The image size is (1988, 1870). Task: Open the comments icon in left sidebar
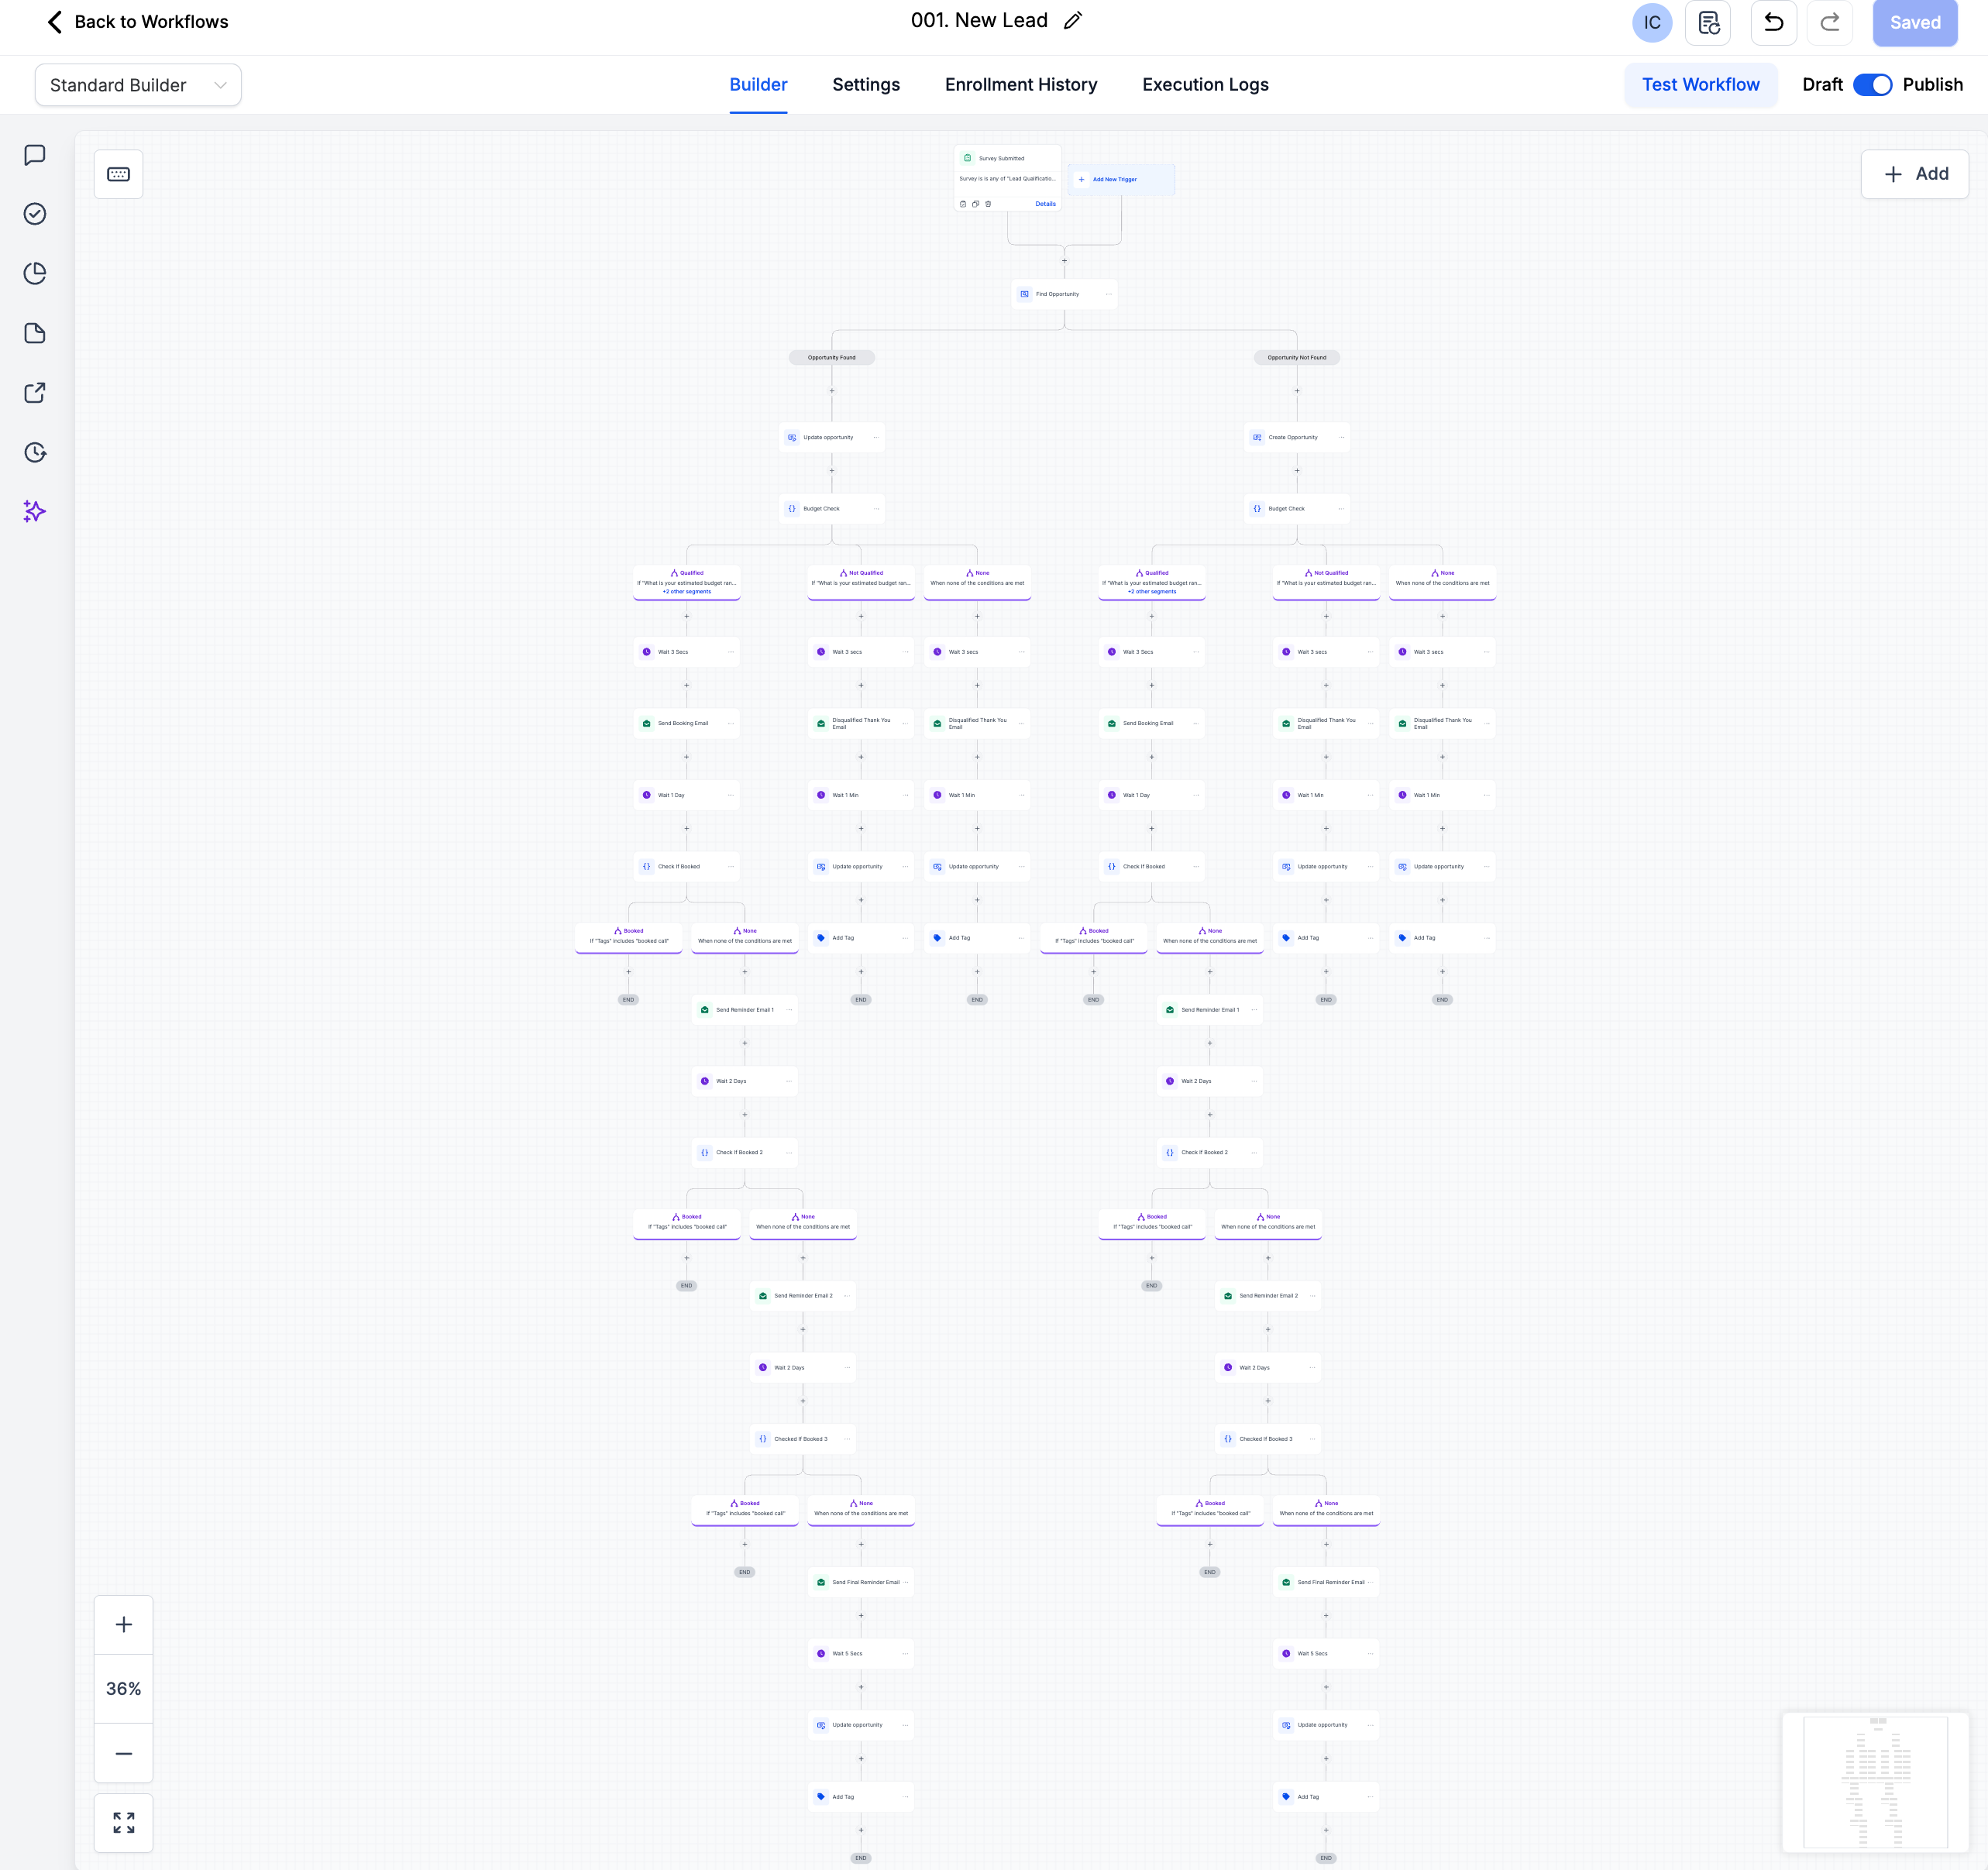pyautogui.click(x=35, y=155)
